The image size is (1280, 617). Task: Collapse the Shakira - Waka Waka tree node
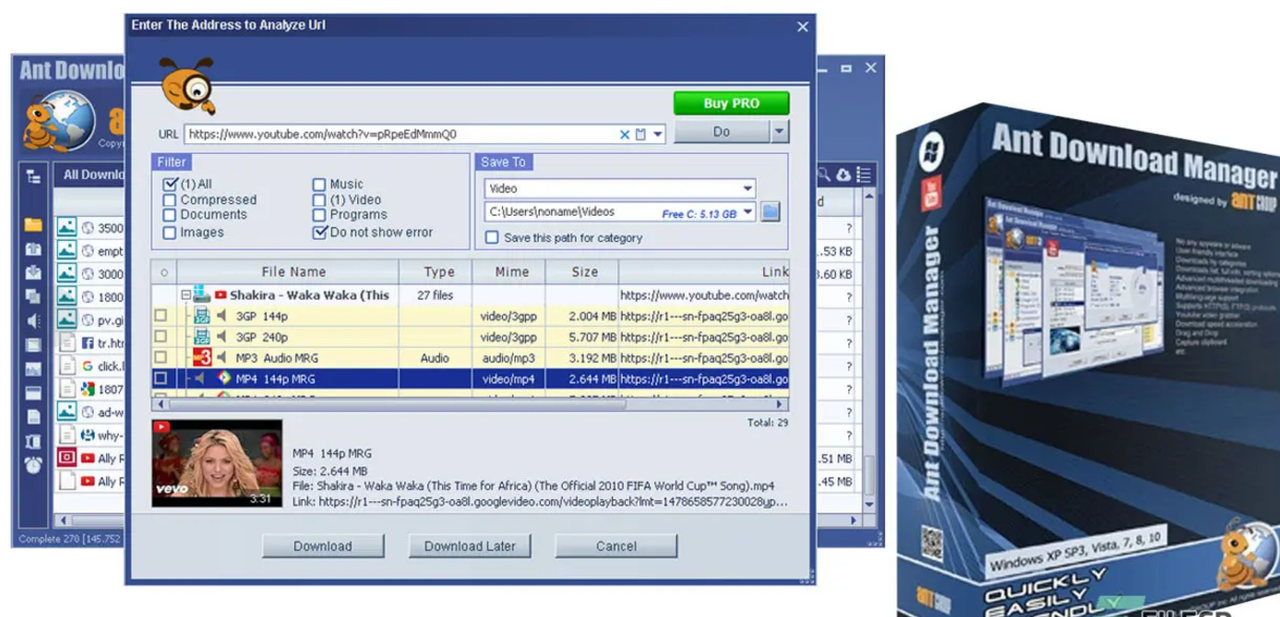[186, 295]
